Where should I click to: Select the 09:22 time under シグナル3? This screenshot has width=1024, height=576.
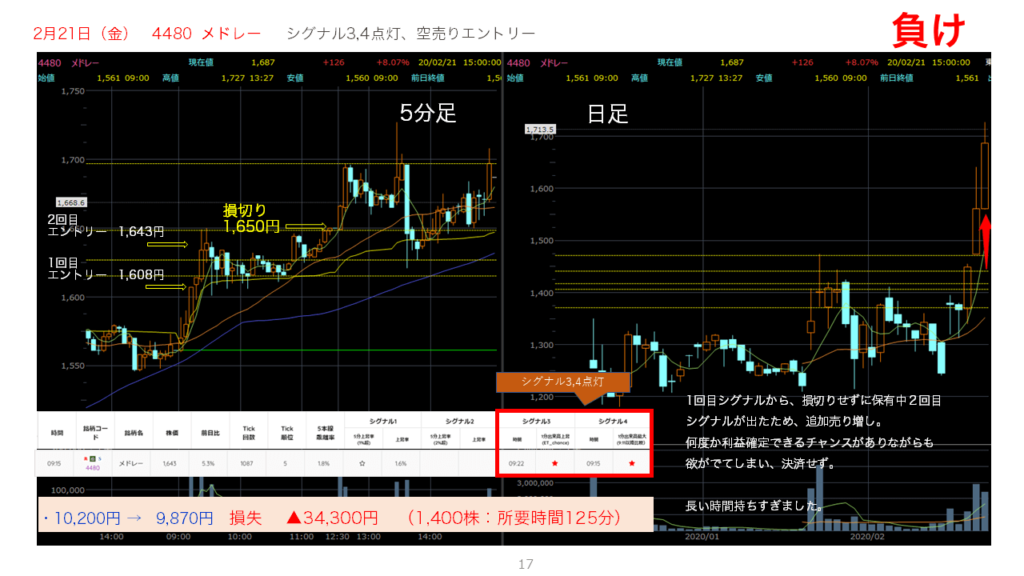click(516, 463)
